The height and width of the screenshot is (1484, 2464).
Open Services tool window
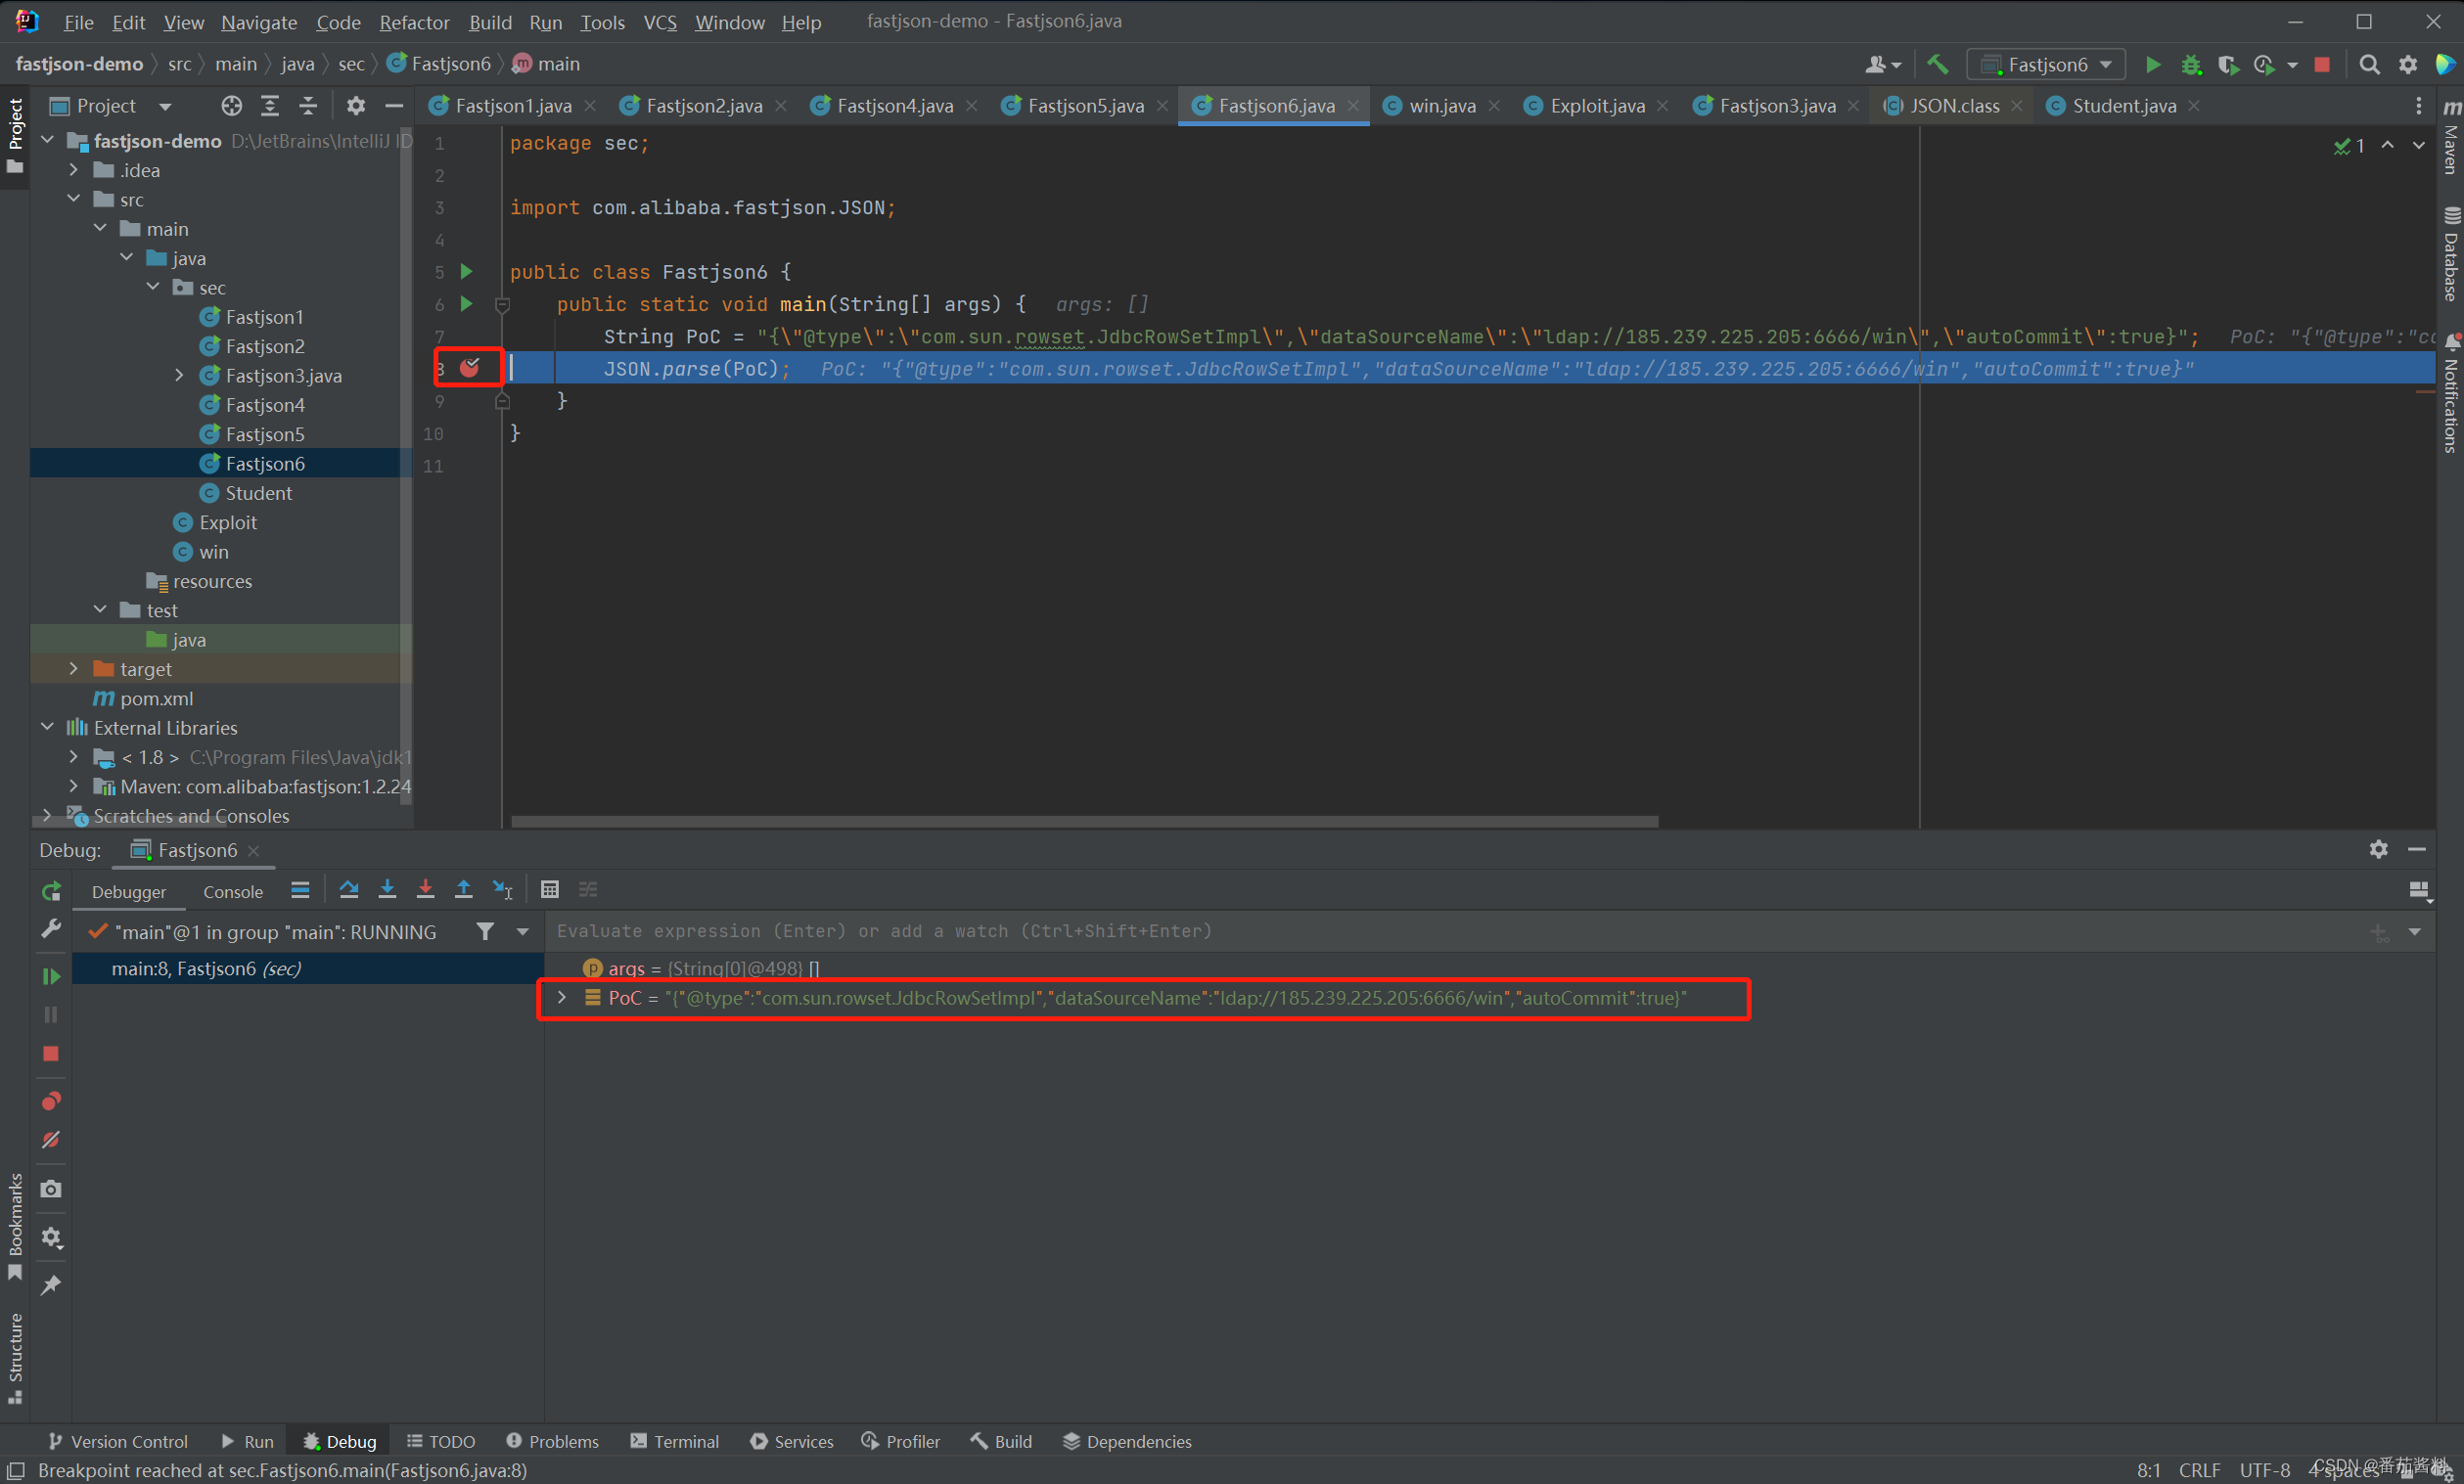pos(791,1441)
